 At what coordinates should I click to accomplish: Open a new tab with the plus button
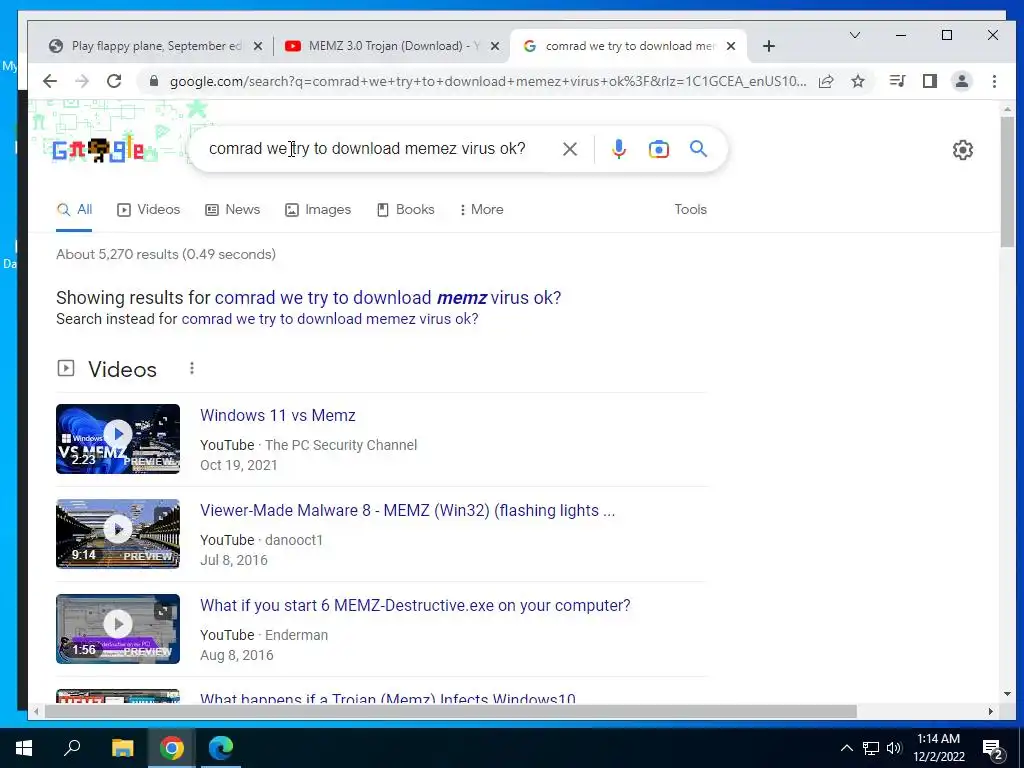pyautogui.click(x=769, y=46)
